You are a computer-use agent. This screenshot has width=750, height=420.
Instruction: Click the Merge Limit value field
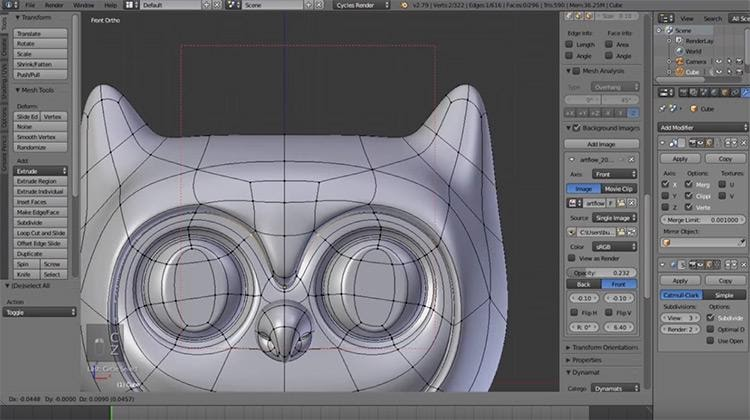click(703, 220)
